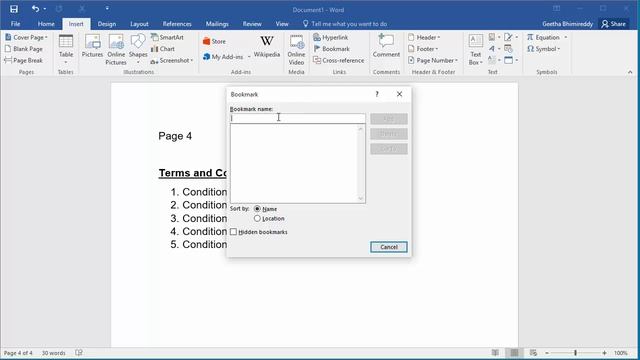640x360 pixels.
Task: Insert a Page Break
Action: [x=24, y=60]
